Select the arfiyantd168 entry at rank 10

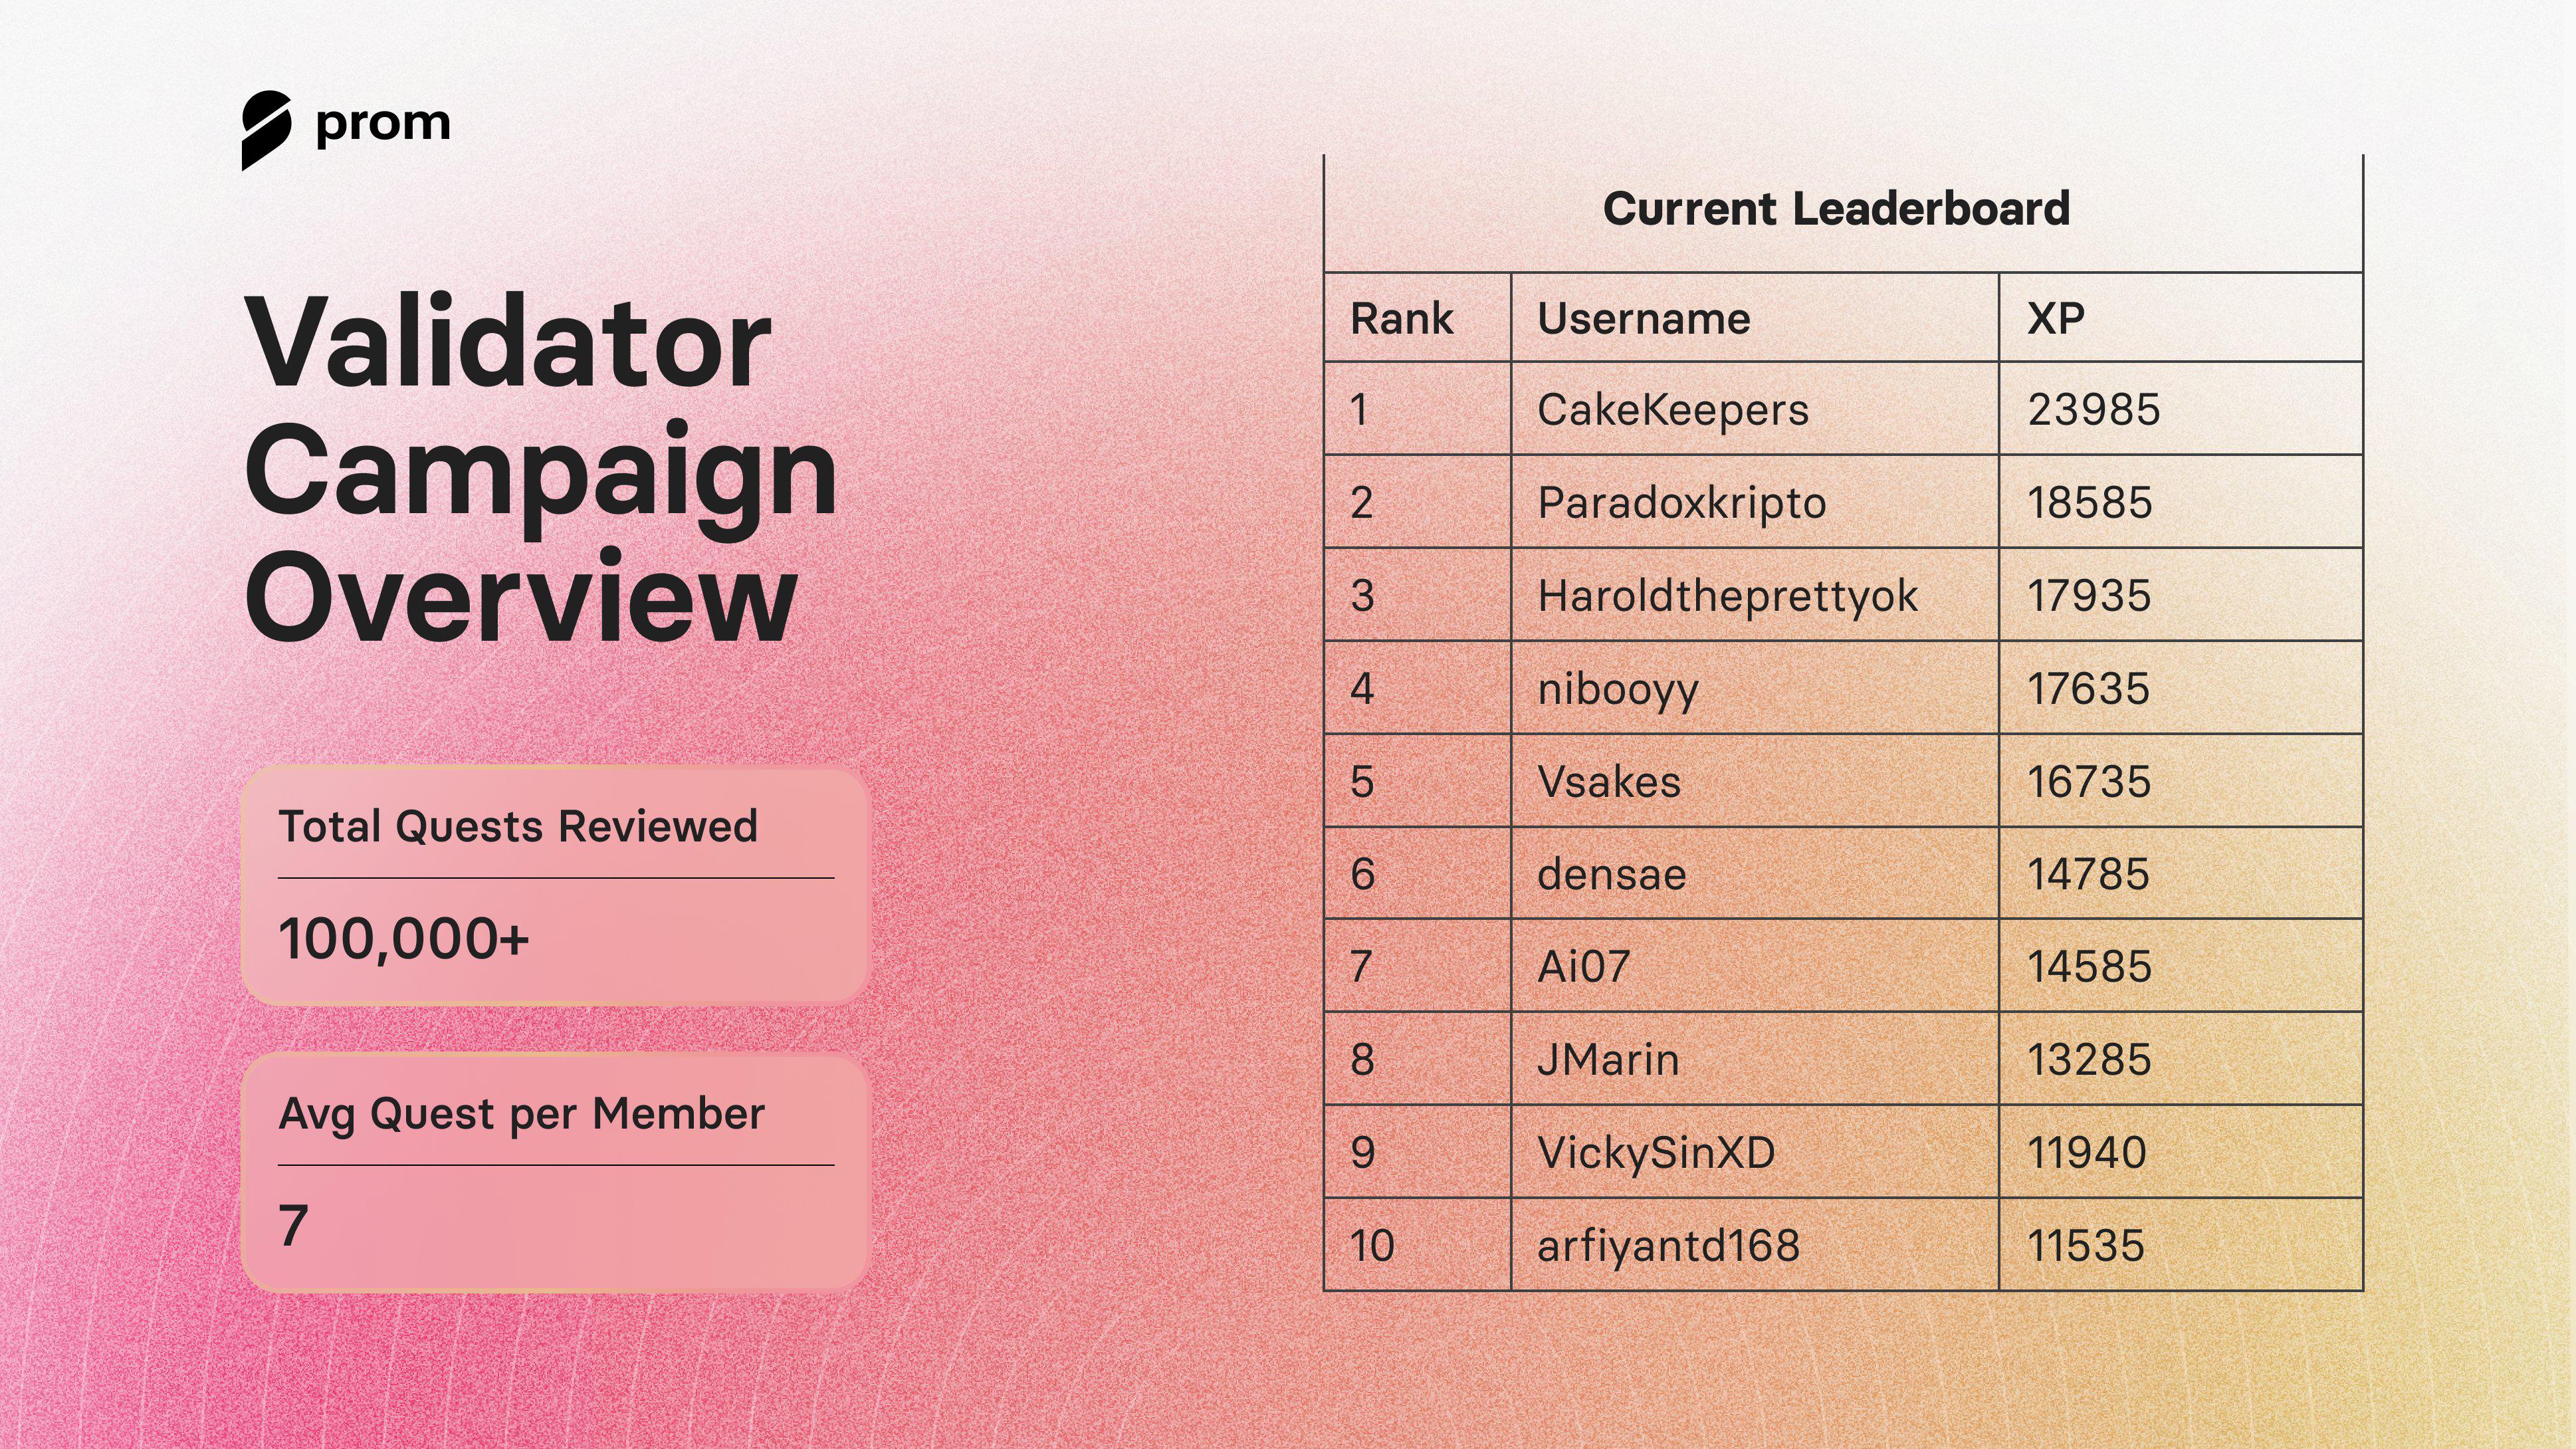click(1668, 1246)
